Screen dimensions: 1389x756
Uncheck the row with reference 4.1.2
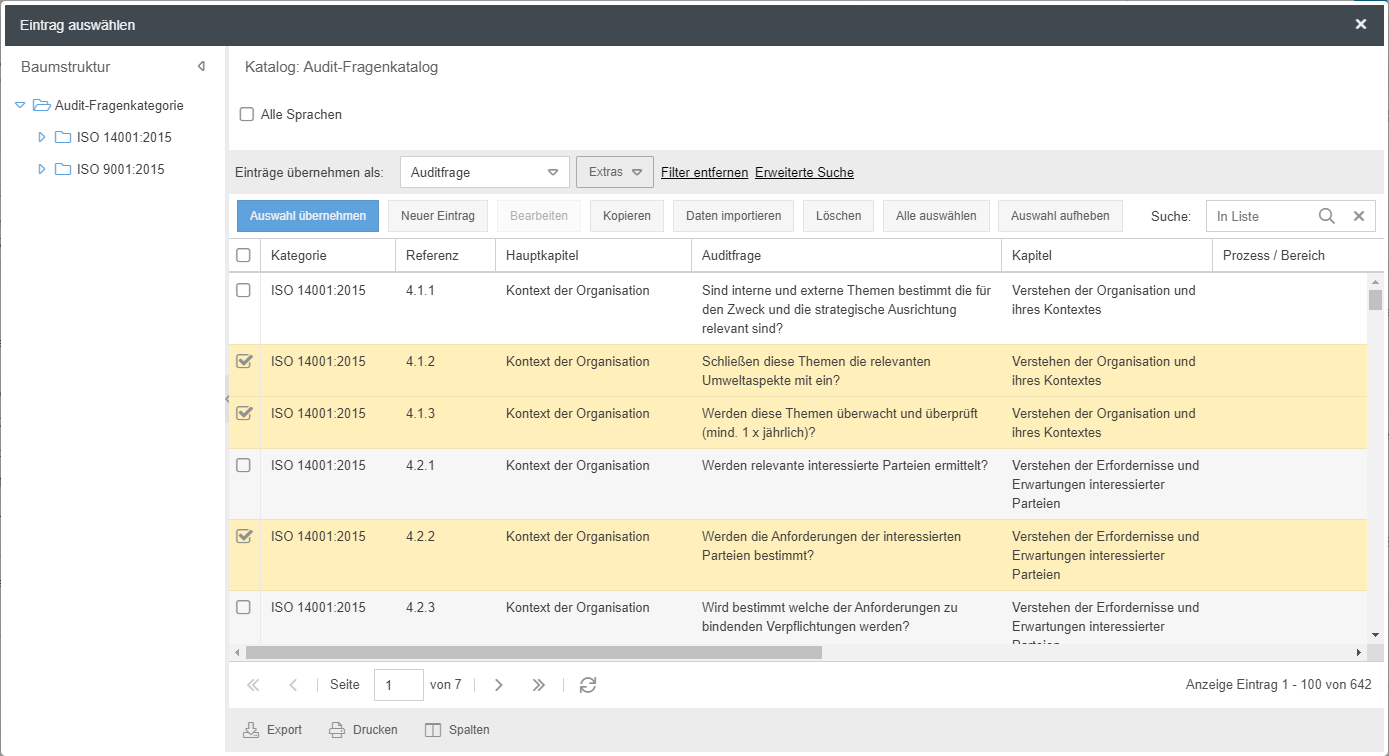click(x=244, y=362)
